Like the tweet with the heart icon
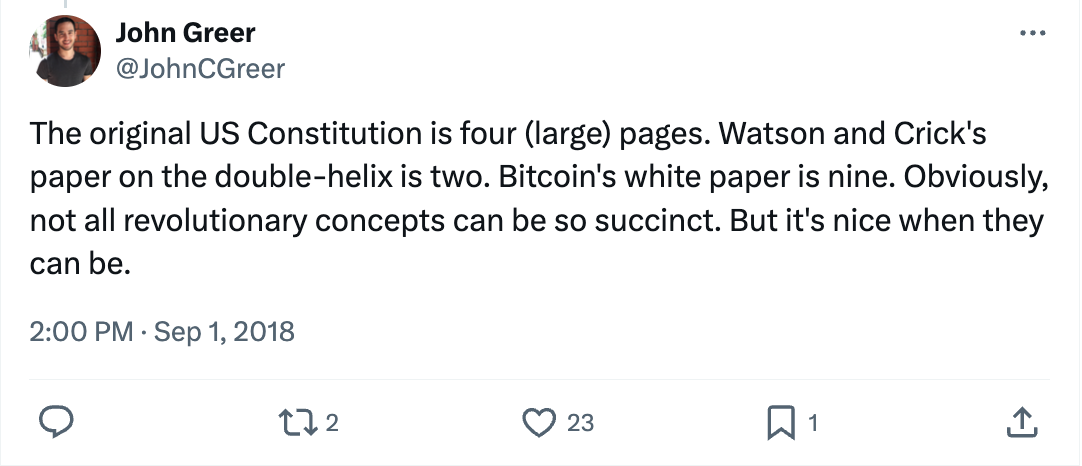Viewport: 1082px width, 466px height. [539, 423]
